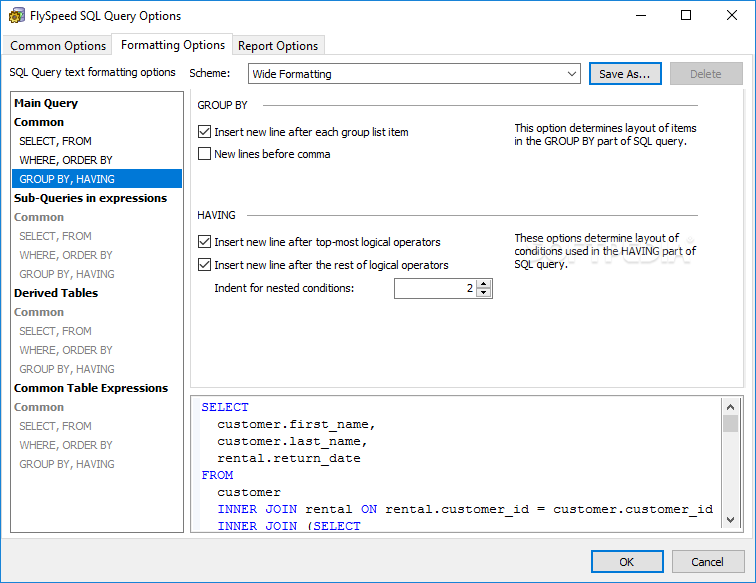756x583 pixels.
Task: Open the Report Options tab
Action: [278, 46]
